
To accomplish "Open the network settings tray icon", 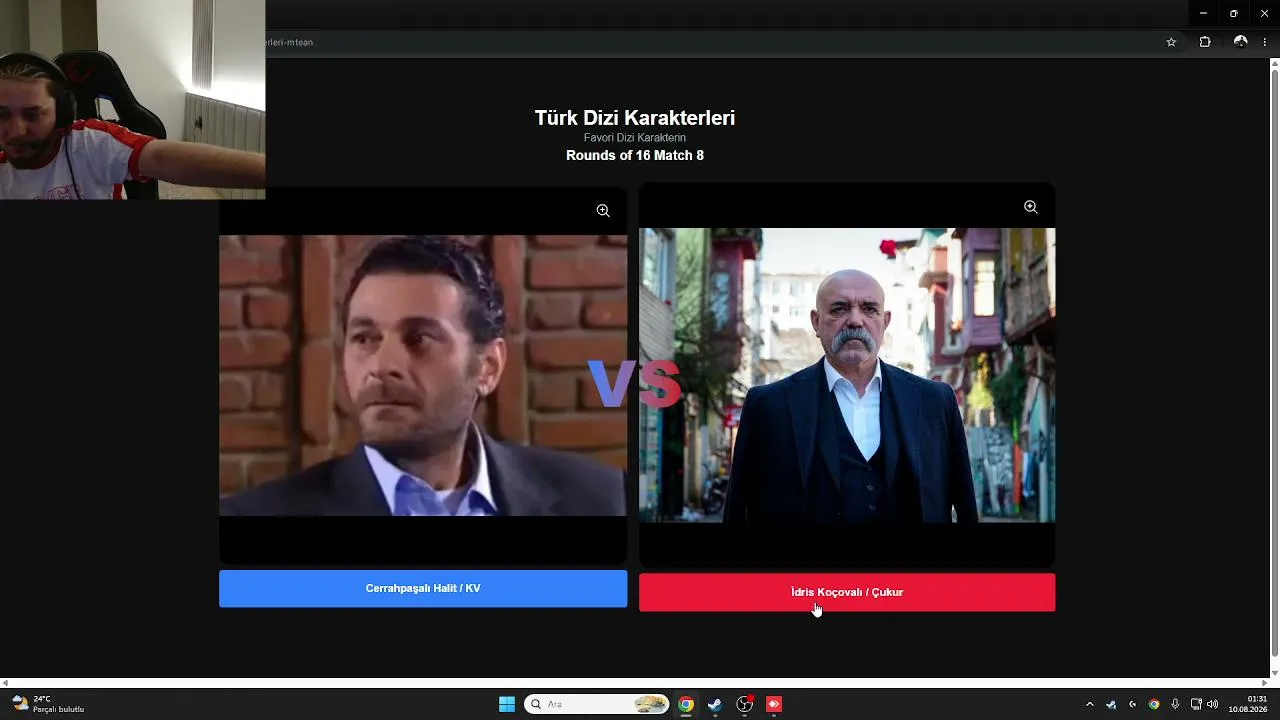I will 1196,704.
